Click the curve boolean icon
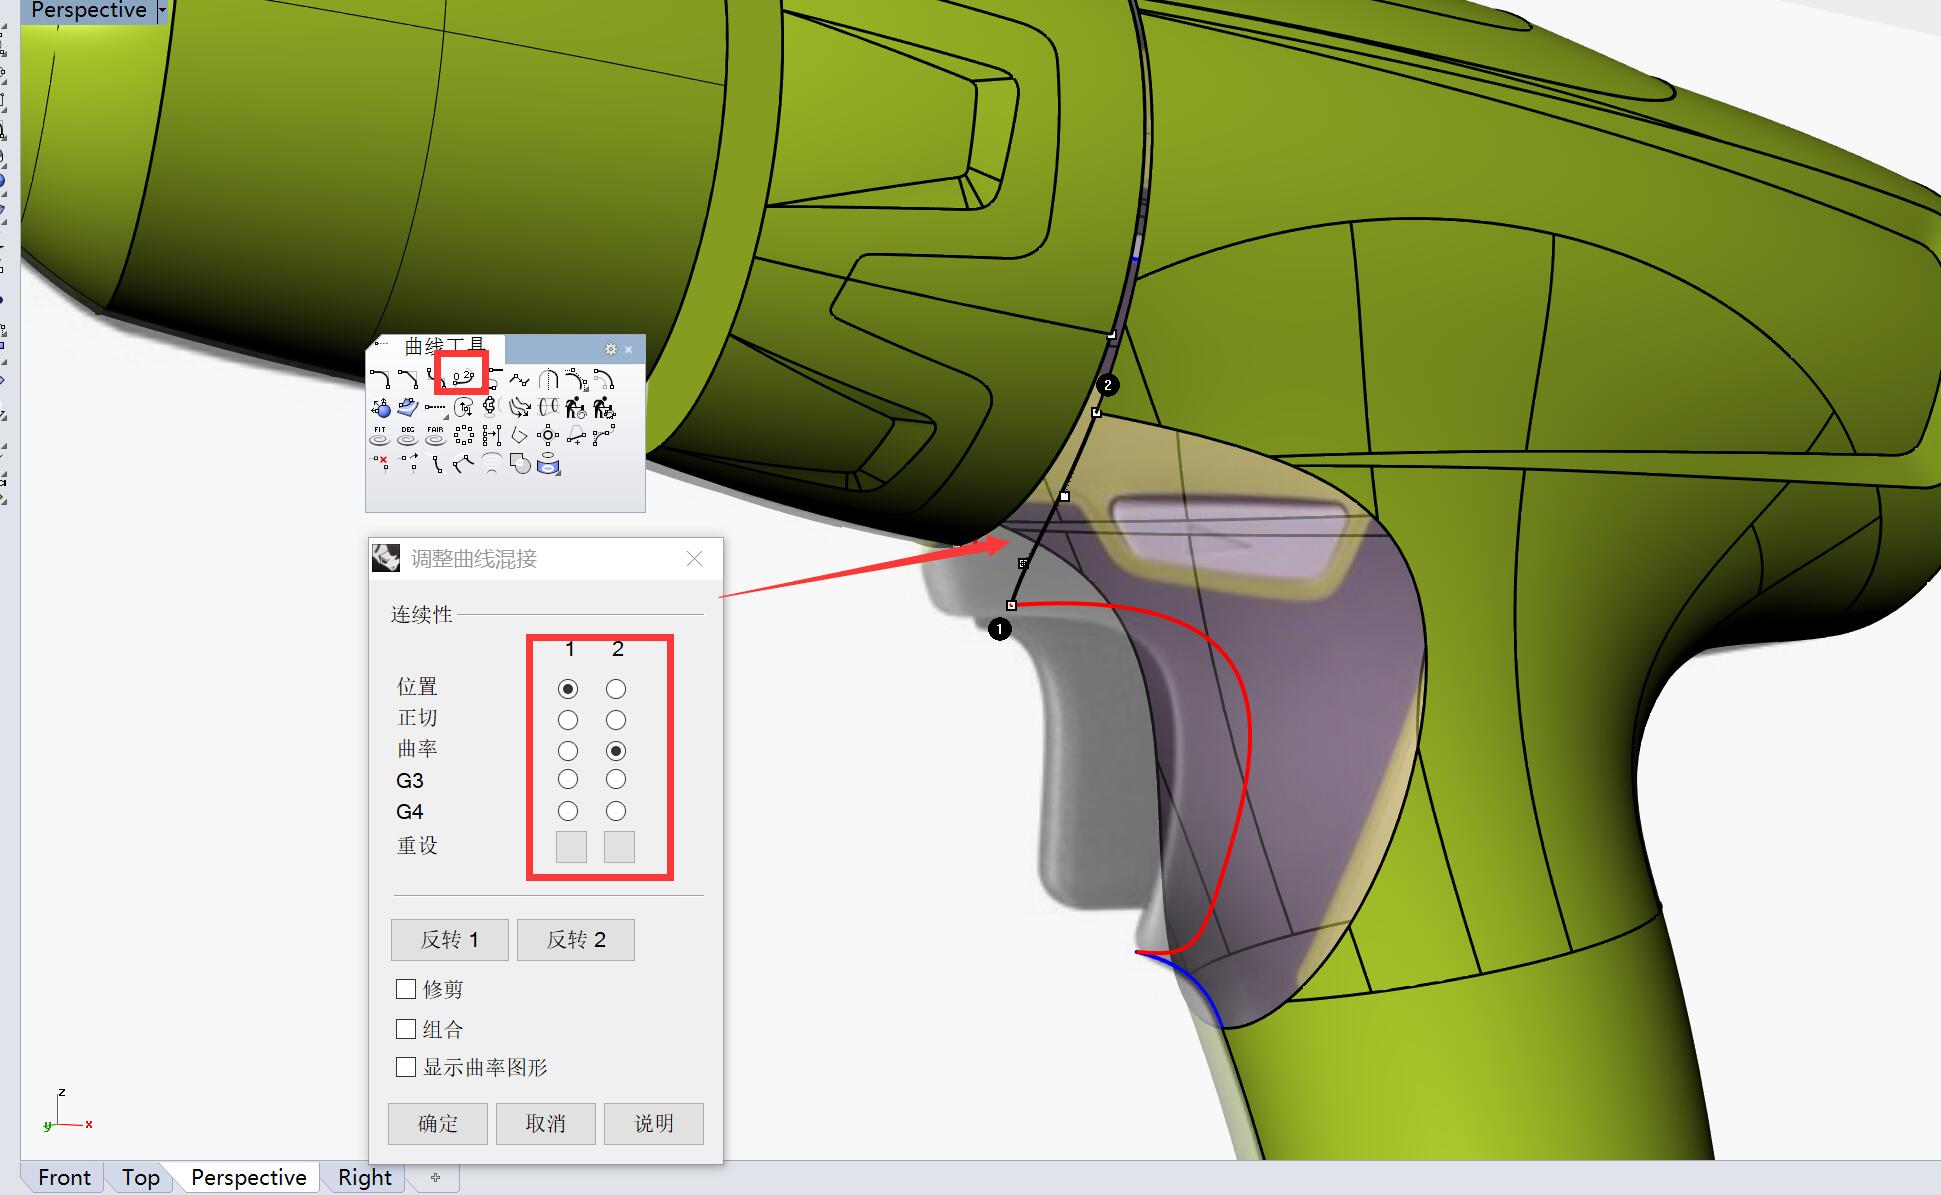 520,463
